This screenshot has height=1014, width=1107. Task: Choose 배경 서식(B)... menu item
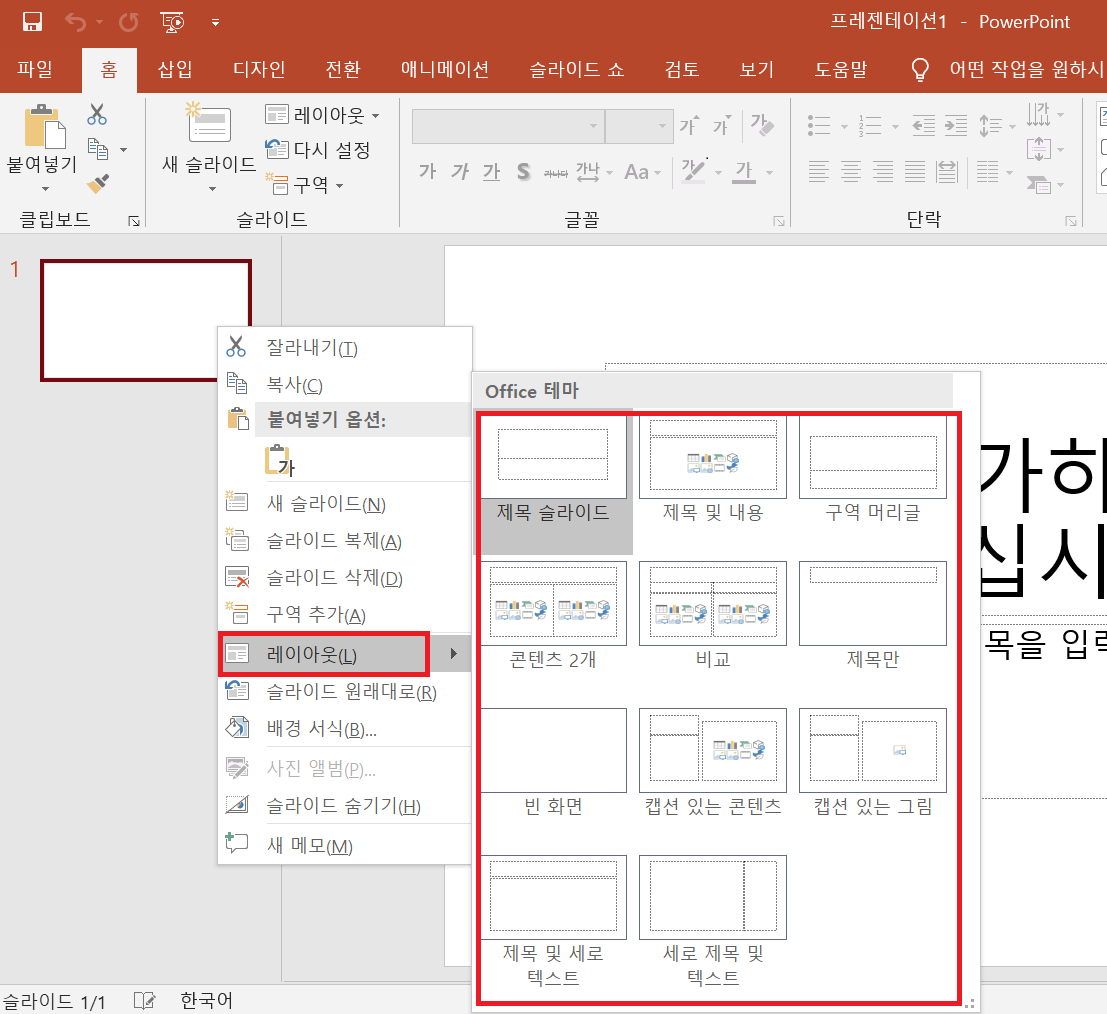[345, 728]
